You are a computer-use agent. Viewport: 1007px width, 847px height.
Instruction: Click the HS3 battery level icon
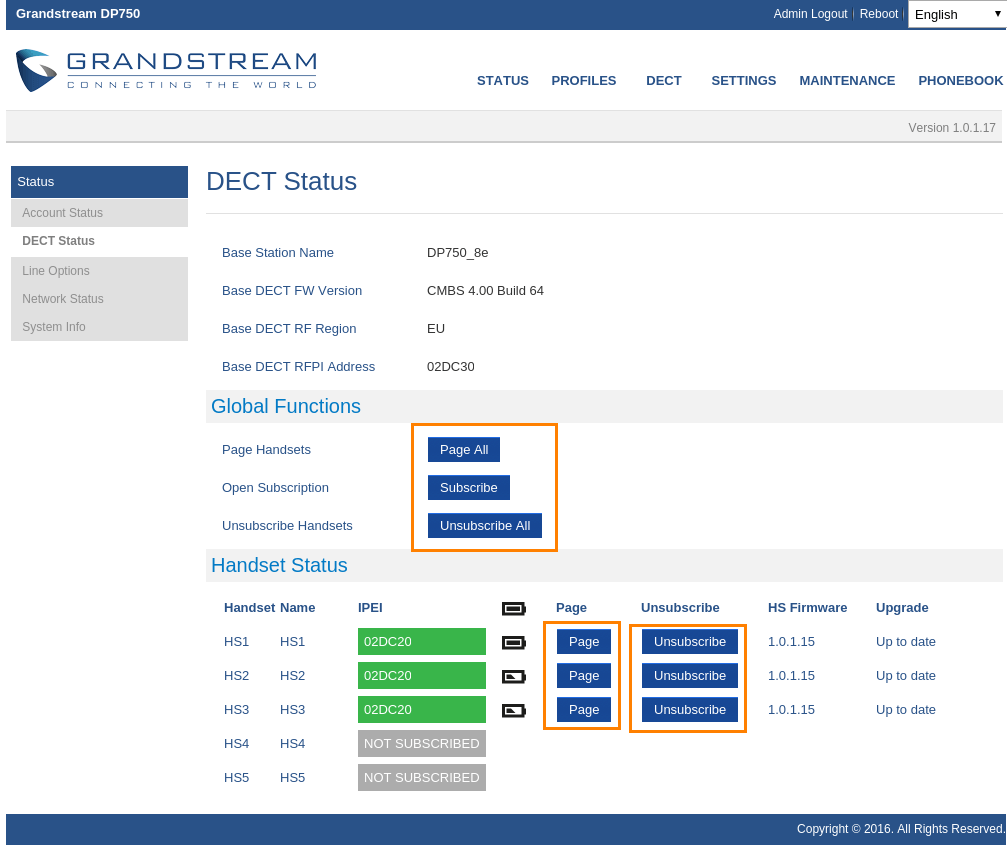pyautogui.click(x=514, y=710)
